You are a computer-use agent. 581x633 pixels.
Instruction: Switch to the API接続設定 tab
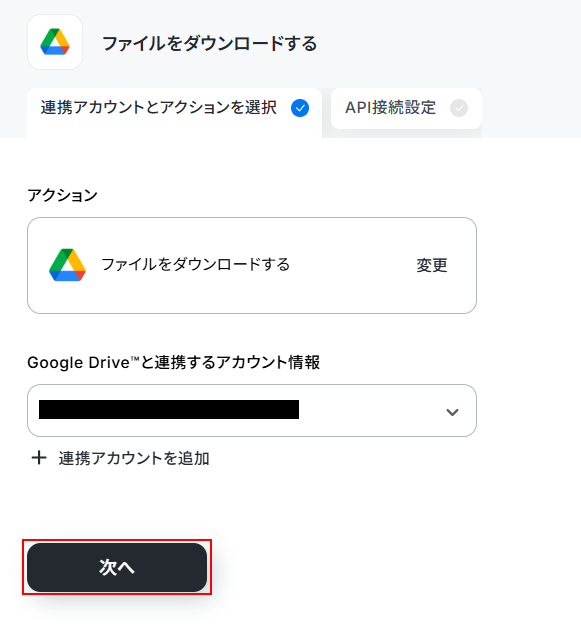click(x=406, y=109)
